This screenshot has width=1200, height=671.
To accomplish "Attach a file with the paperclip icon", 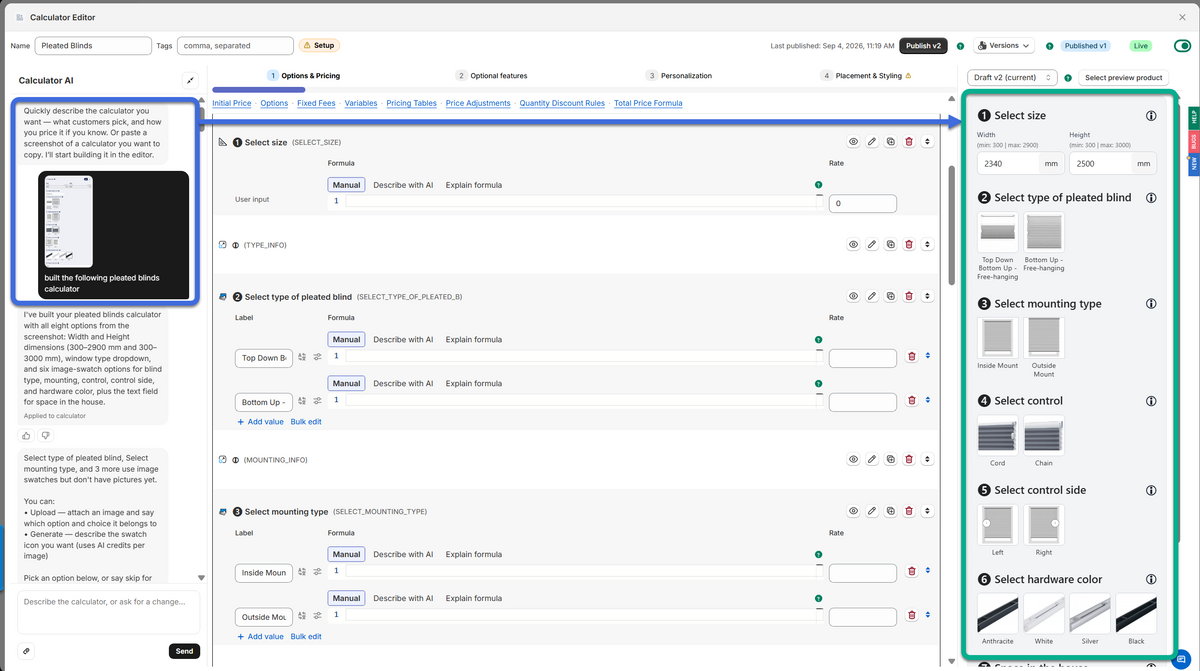I will click(26, 651).
